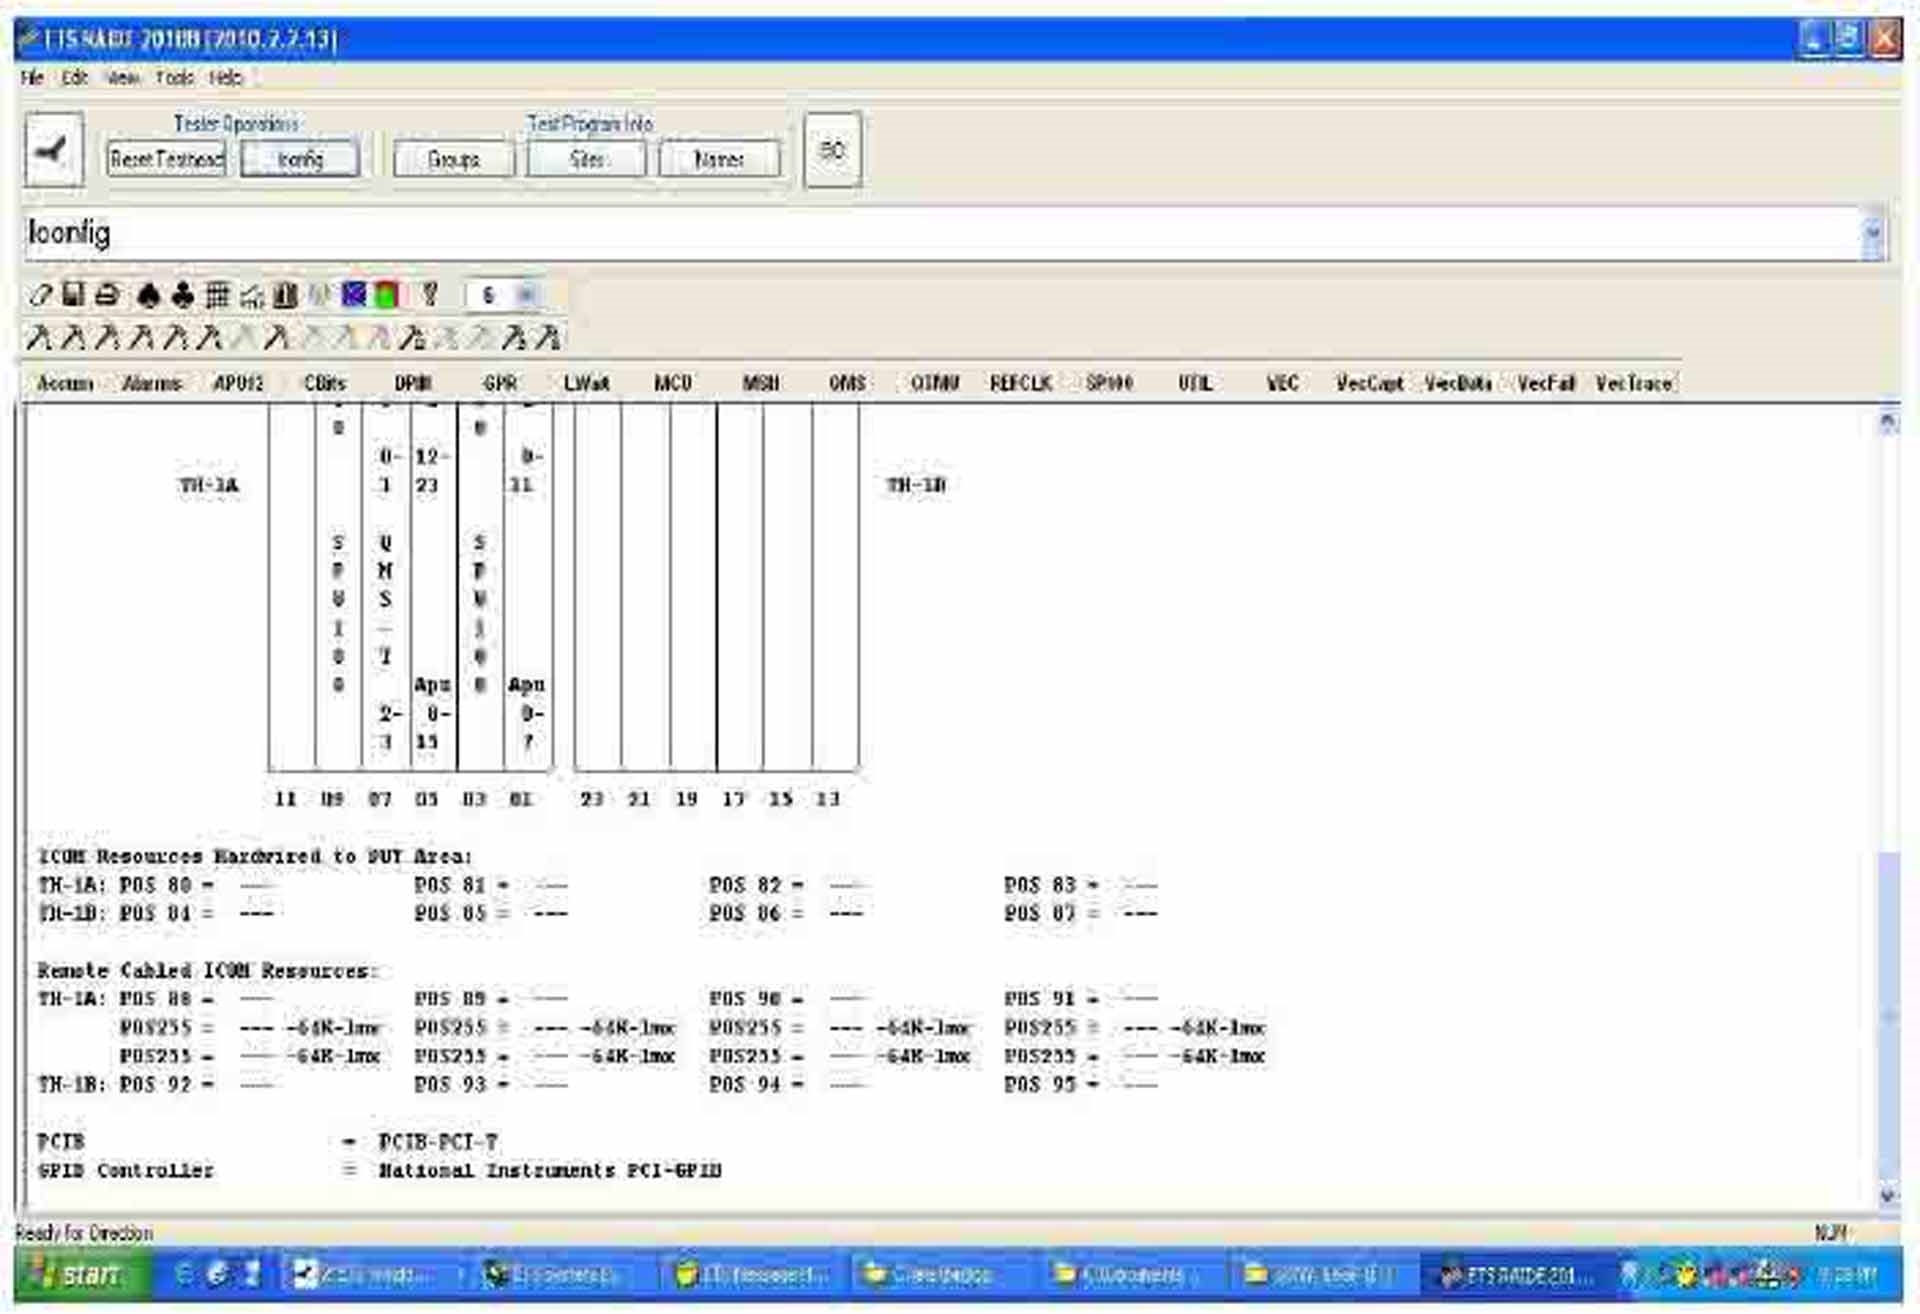Click the Names button
This screenshot has height=1314, width=1920.
click(x=718, y=160)
